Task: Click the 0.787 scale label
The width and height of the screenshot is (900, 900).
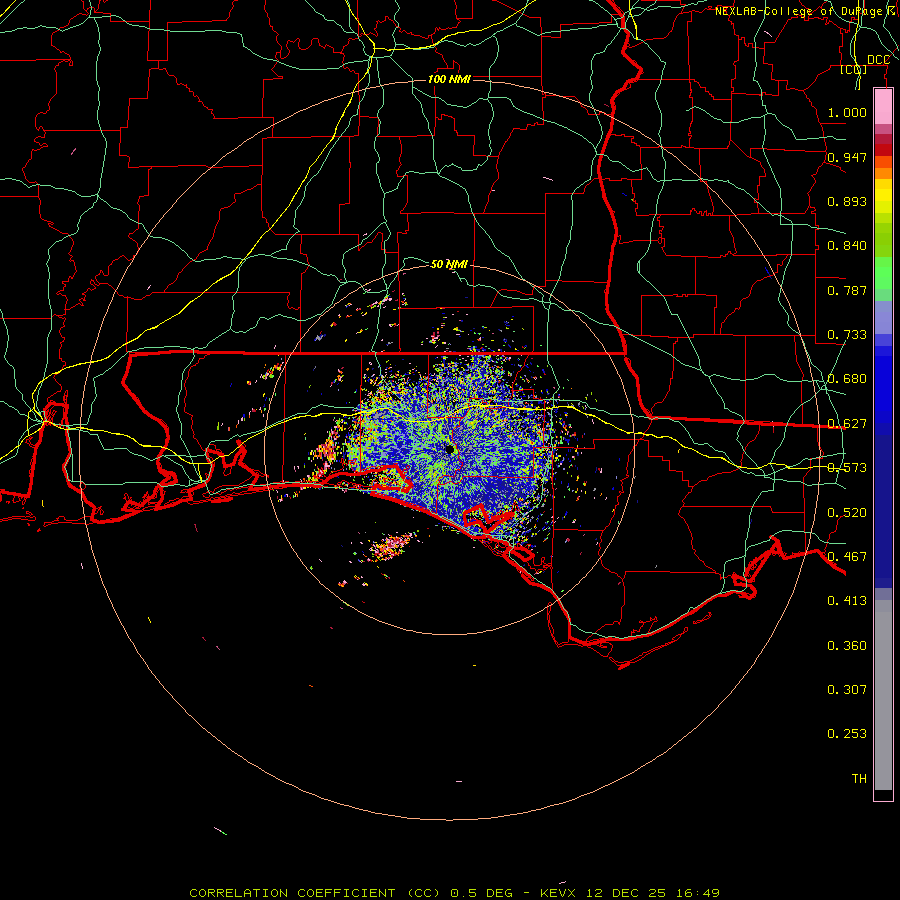Action: click(847, 290)
